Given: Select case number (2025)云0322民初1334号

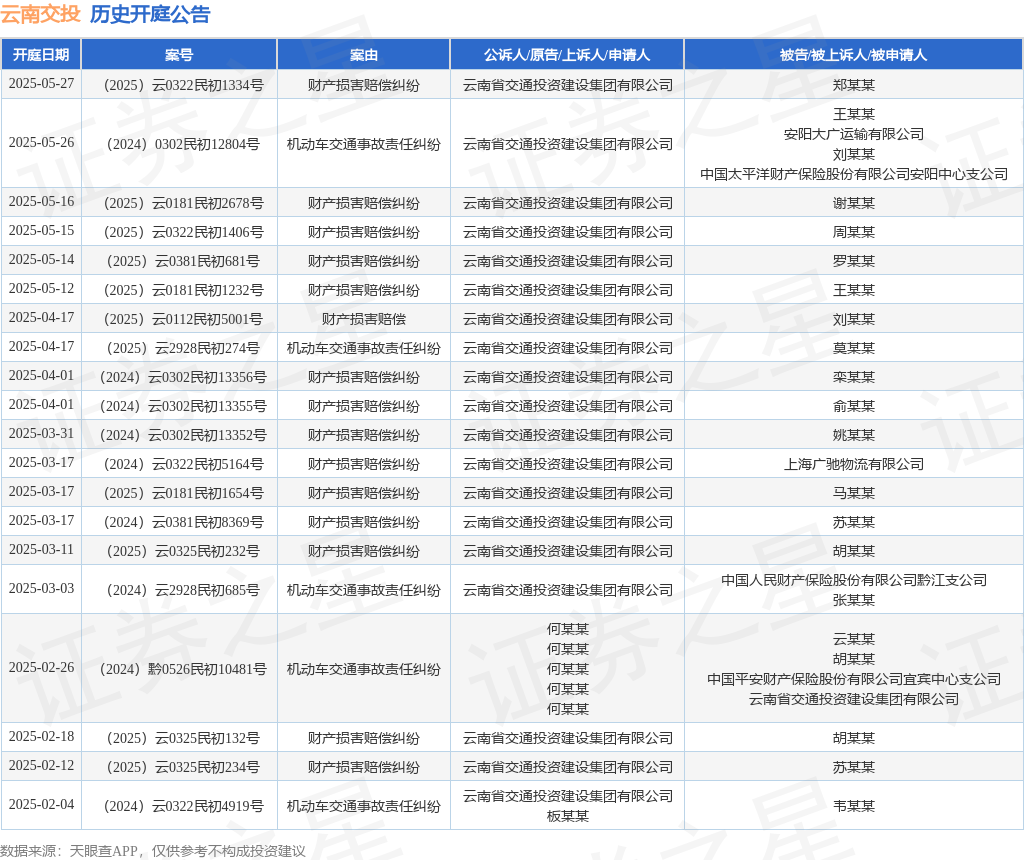Looking at the screenshot, I should click(183, 85).
